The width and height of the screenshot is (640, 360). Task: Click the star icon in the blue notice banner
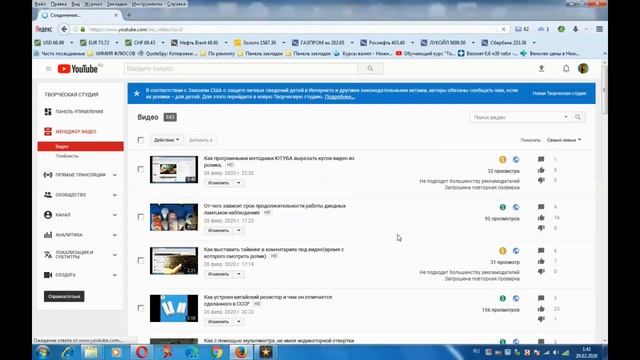point(137,93)
